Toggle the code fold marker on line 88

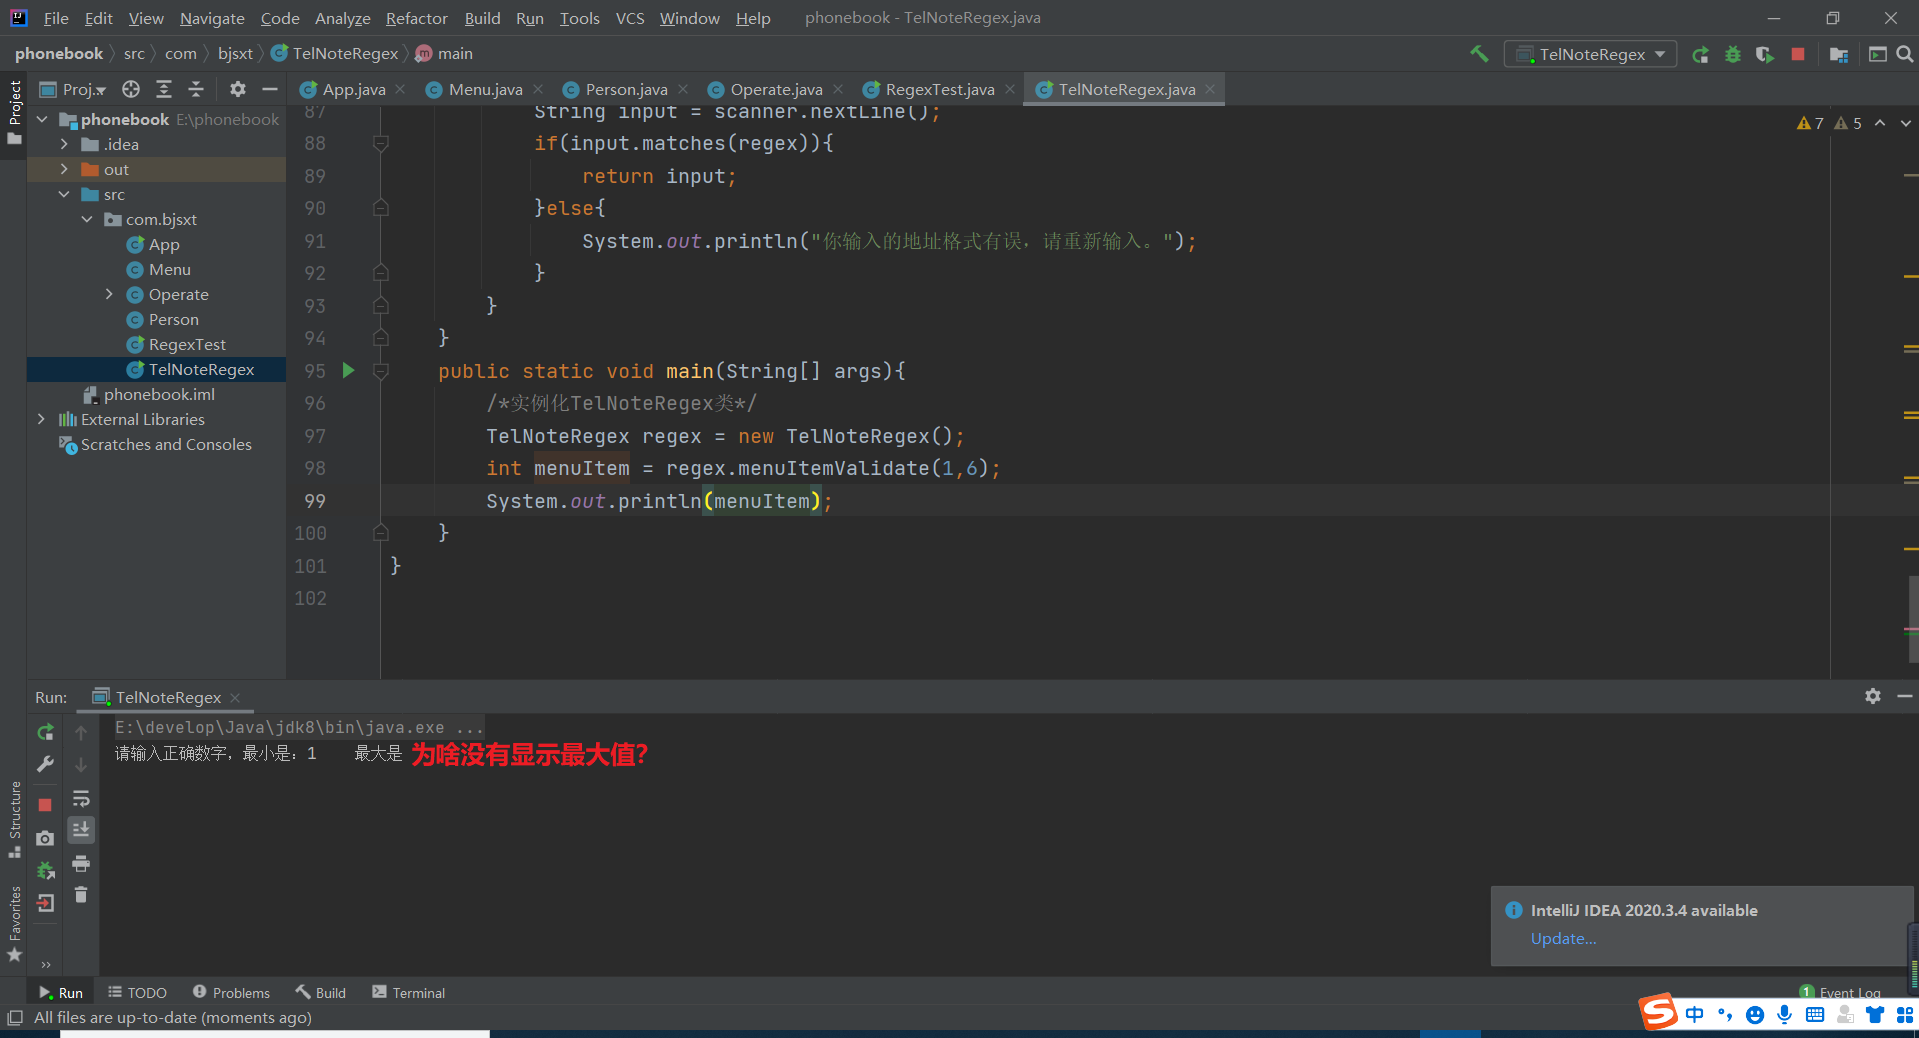point(380,144)
